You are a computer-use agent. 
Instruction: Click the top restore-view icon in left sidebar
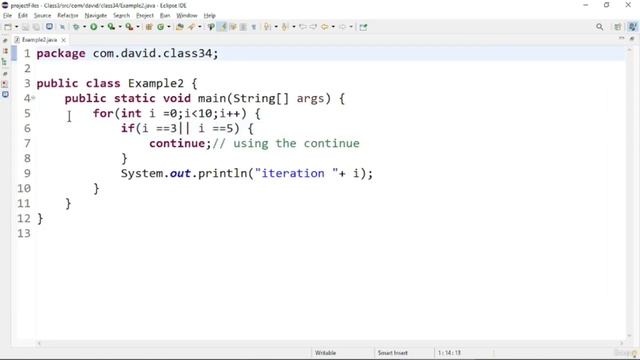(x=5, y=40)
